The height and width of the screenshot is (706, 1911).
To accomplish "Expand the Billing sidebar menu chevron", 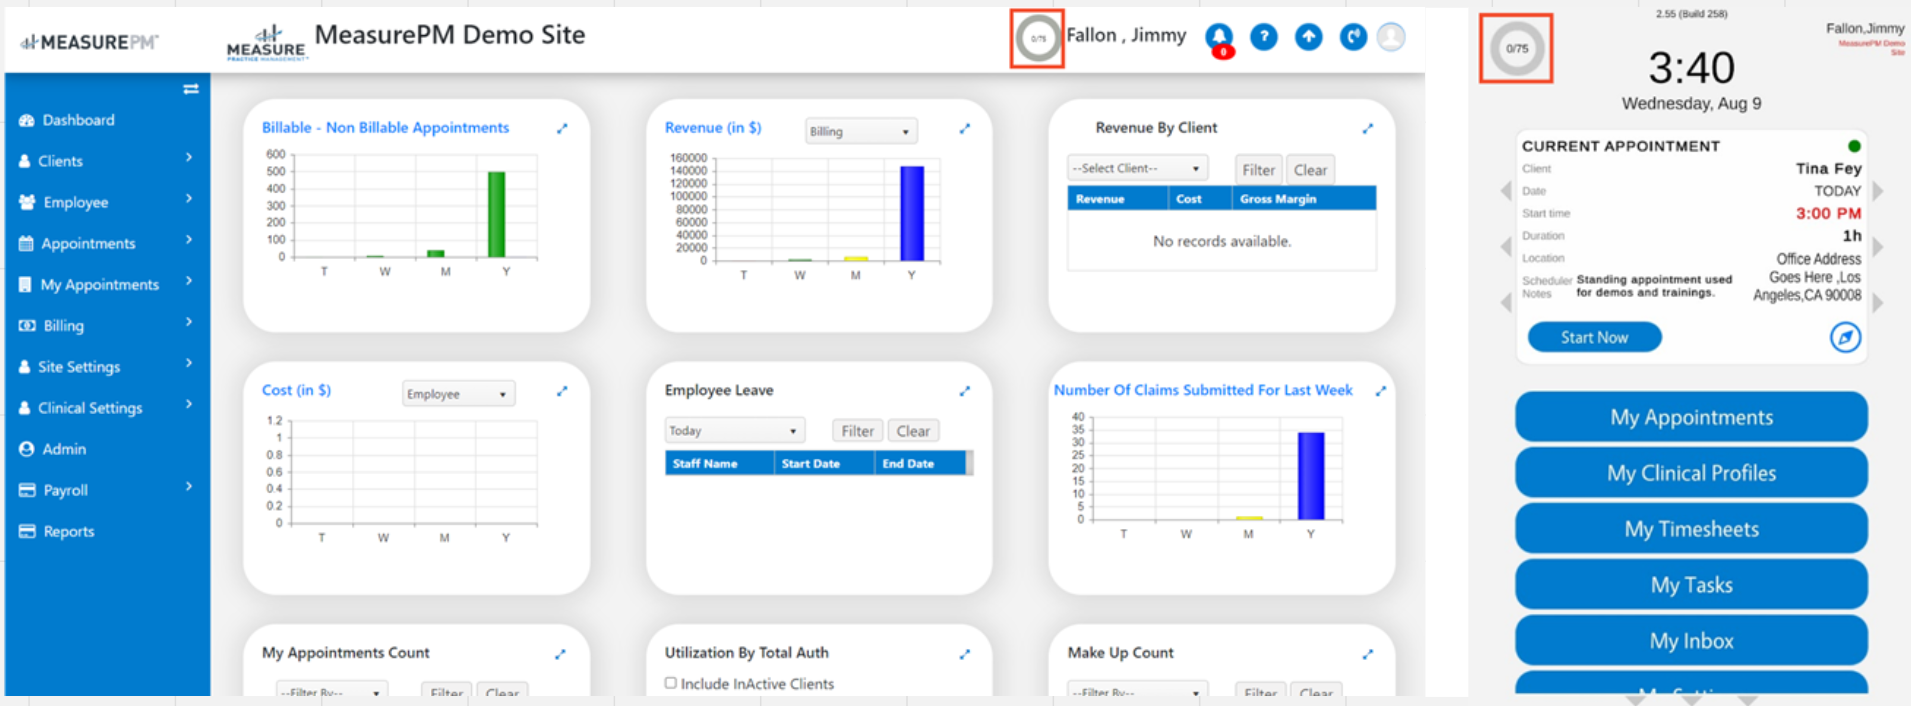I will tap(189, 322).
